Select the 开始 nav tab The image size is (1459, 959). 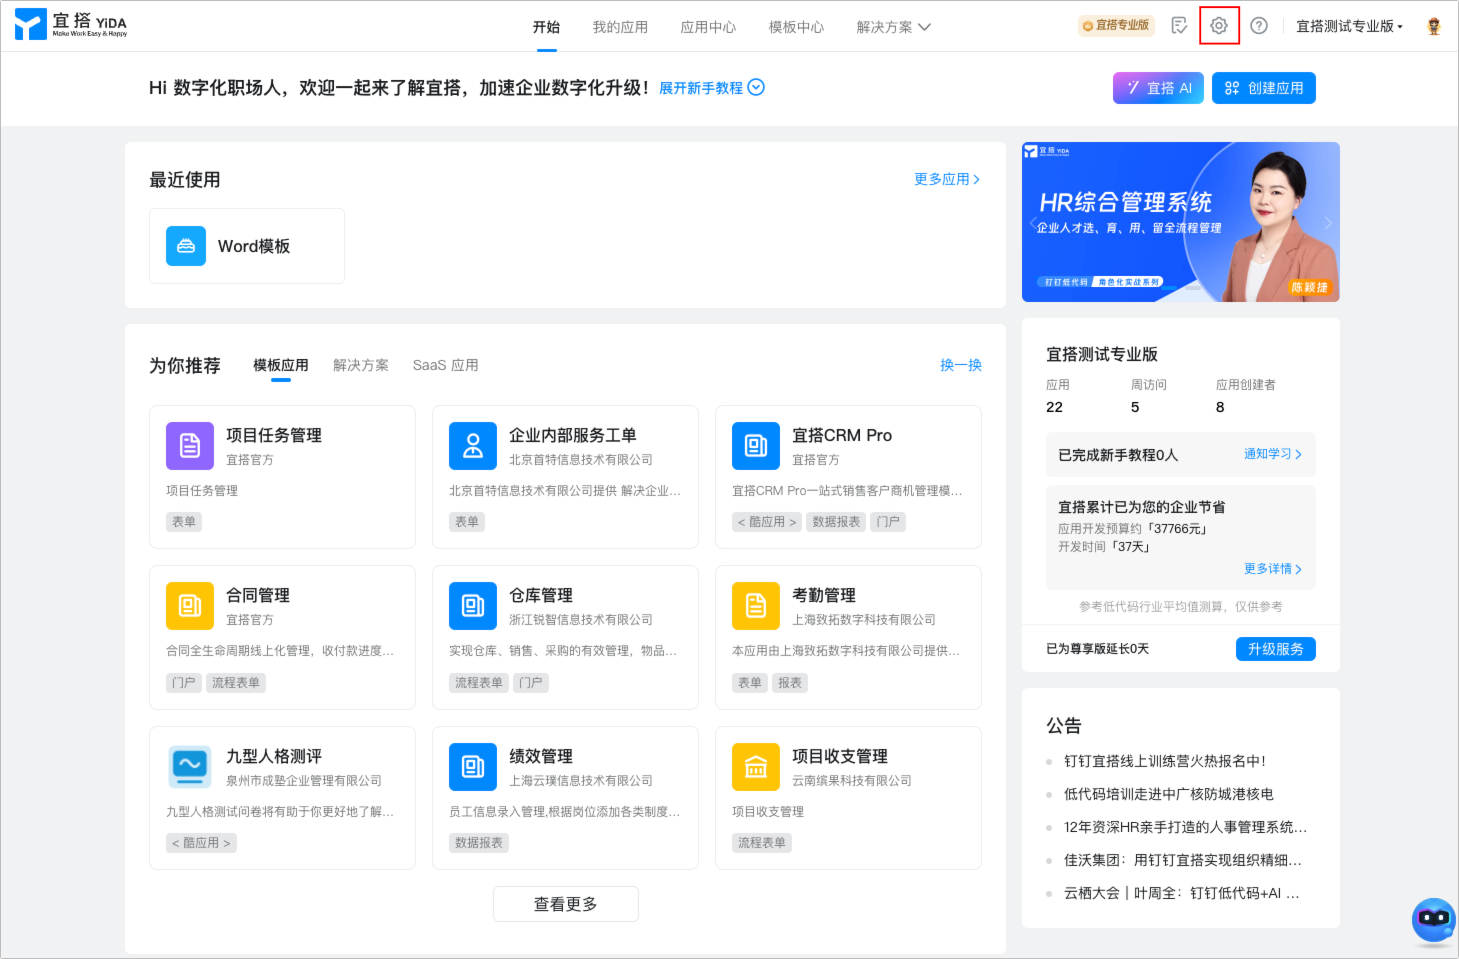(546, 27)
